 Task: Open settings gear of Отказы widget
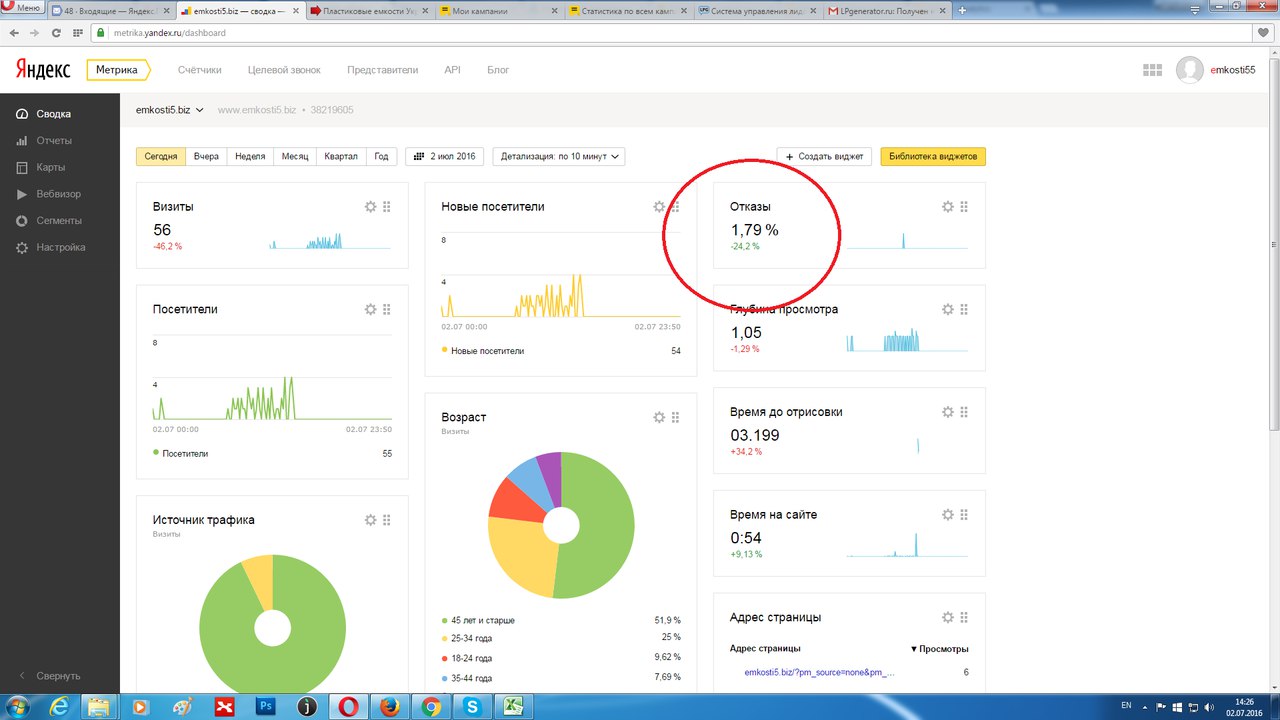coord(948,207)
